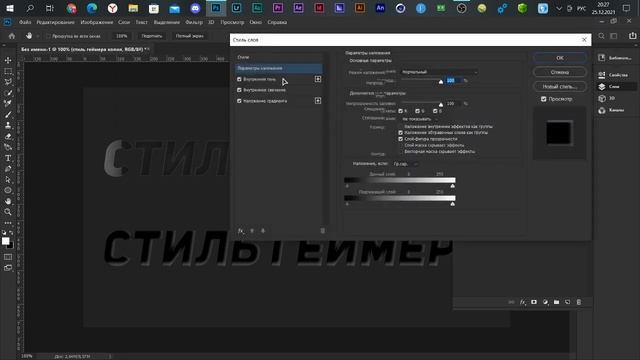Uncheck the Внутреннее свечение effect
The image size is (640, 360).
pos(239,90)
